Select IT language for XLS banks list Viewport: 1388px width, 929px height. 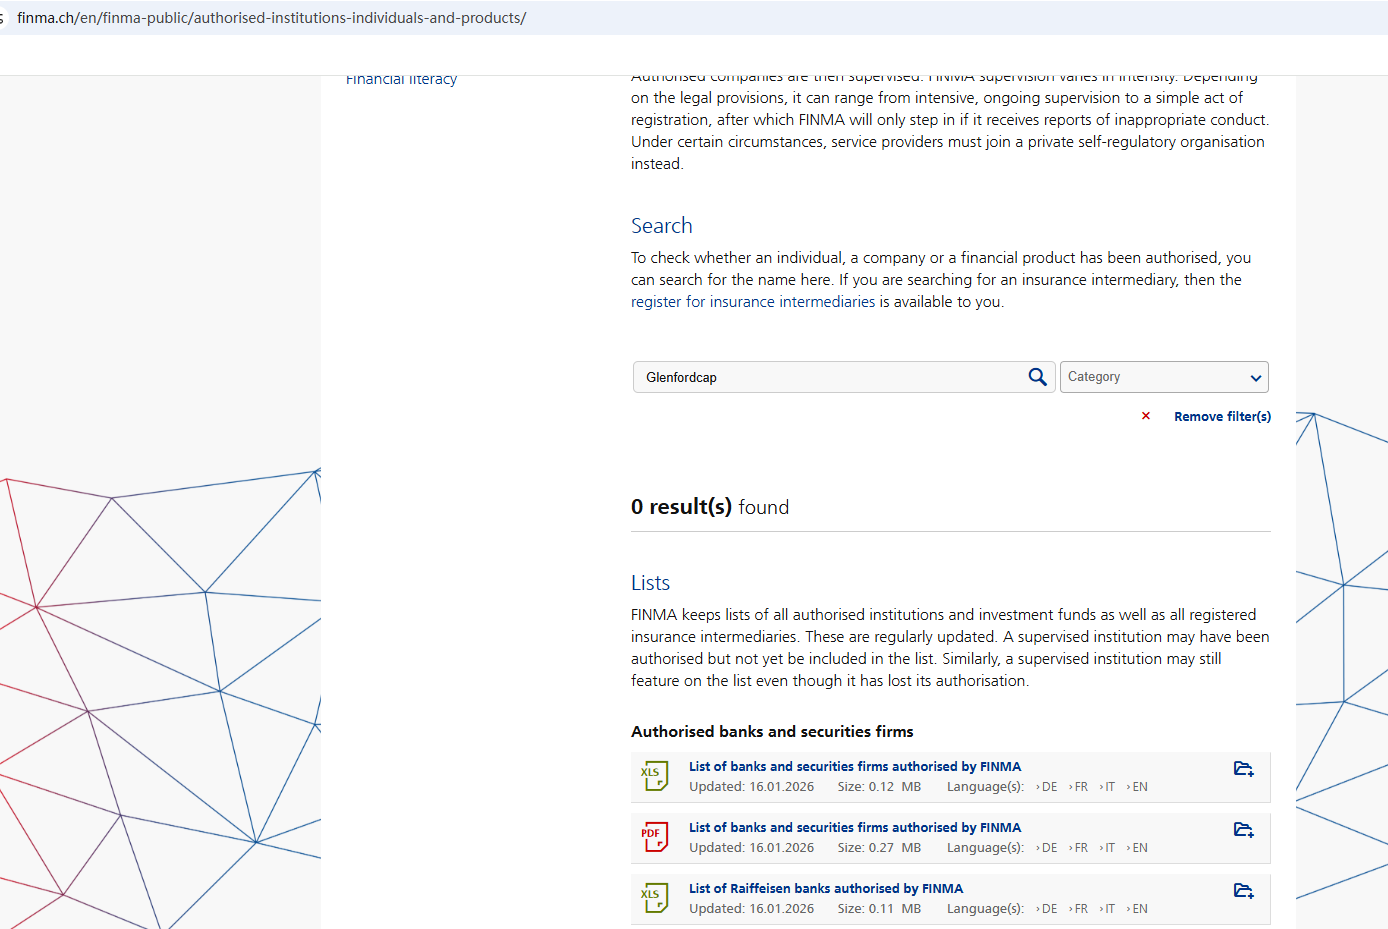coord(1109,787)
